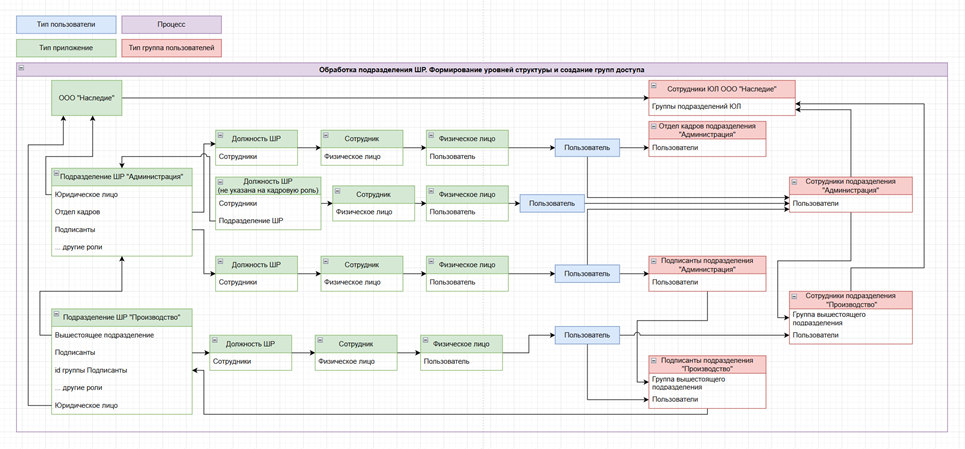The height and width of the screenshot is (449, 965).
Task: Collapse the Подписанты подразделения "Производство" group
Action: pos(654,360)
